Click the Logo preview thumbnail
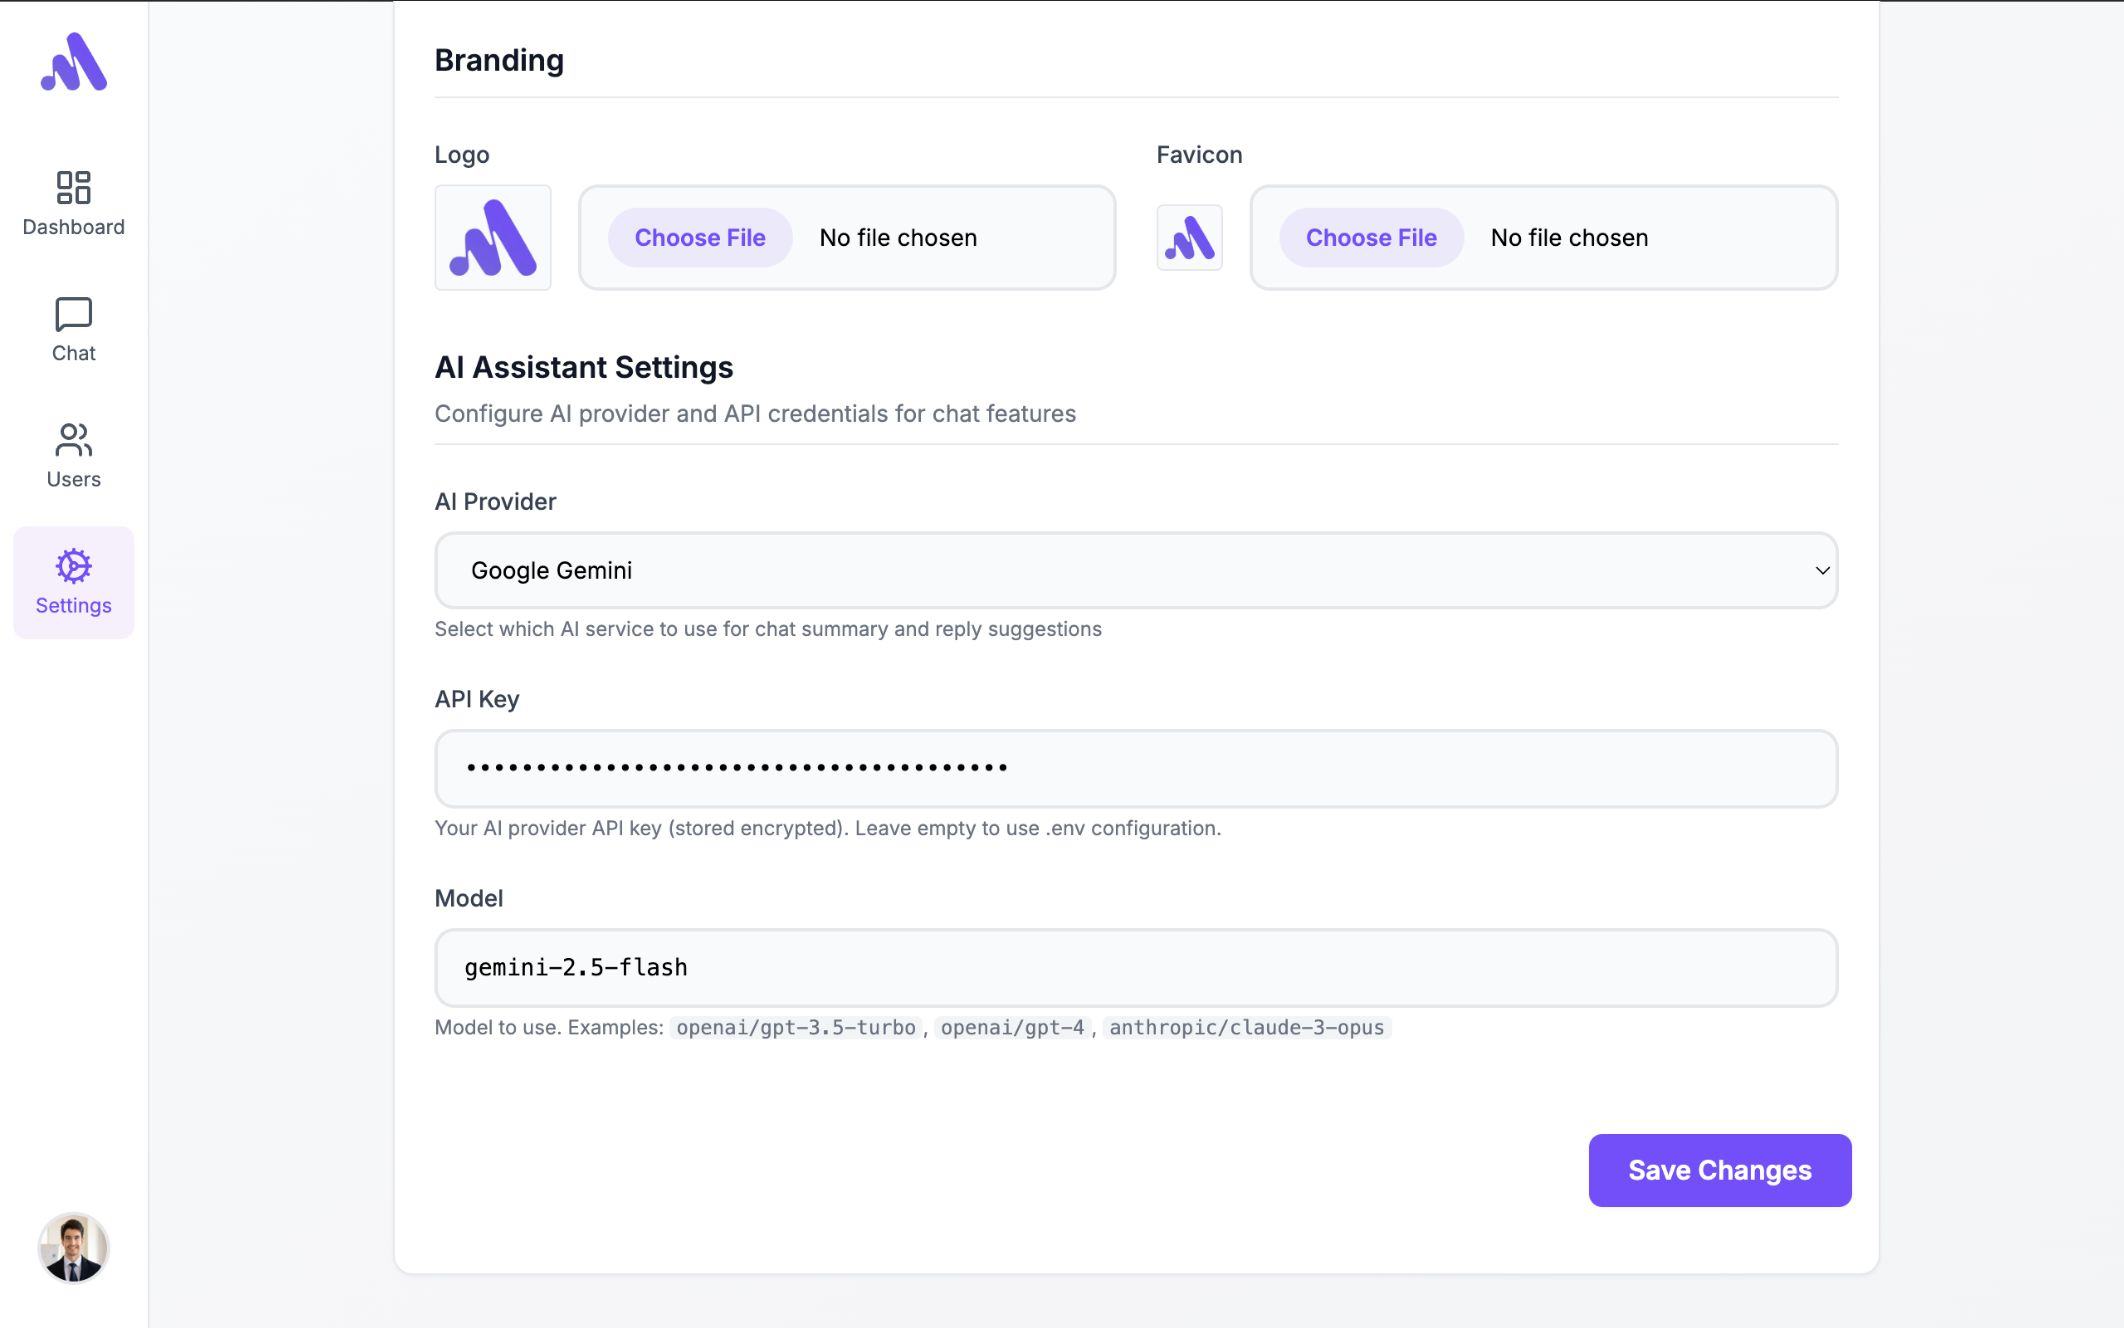 [492, 238]
